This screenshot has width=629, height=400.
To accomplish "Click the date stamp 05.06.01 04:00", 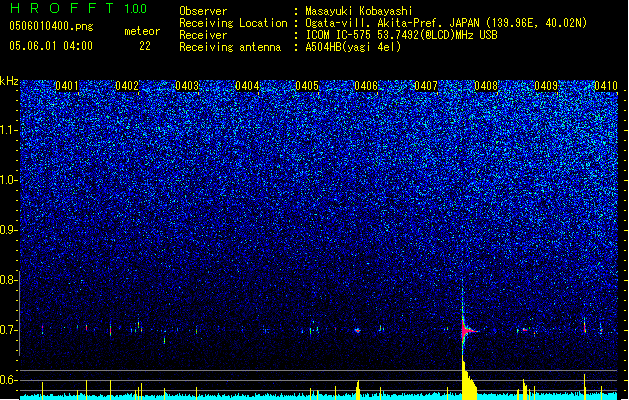I will [51, 46].
